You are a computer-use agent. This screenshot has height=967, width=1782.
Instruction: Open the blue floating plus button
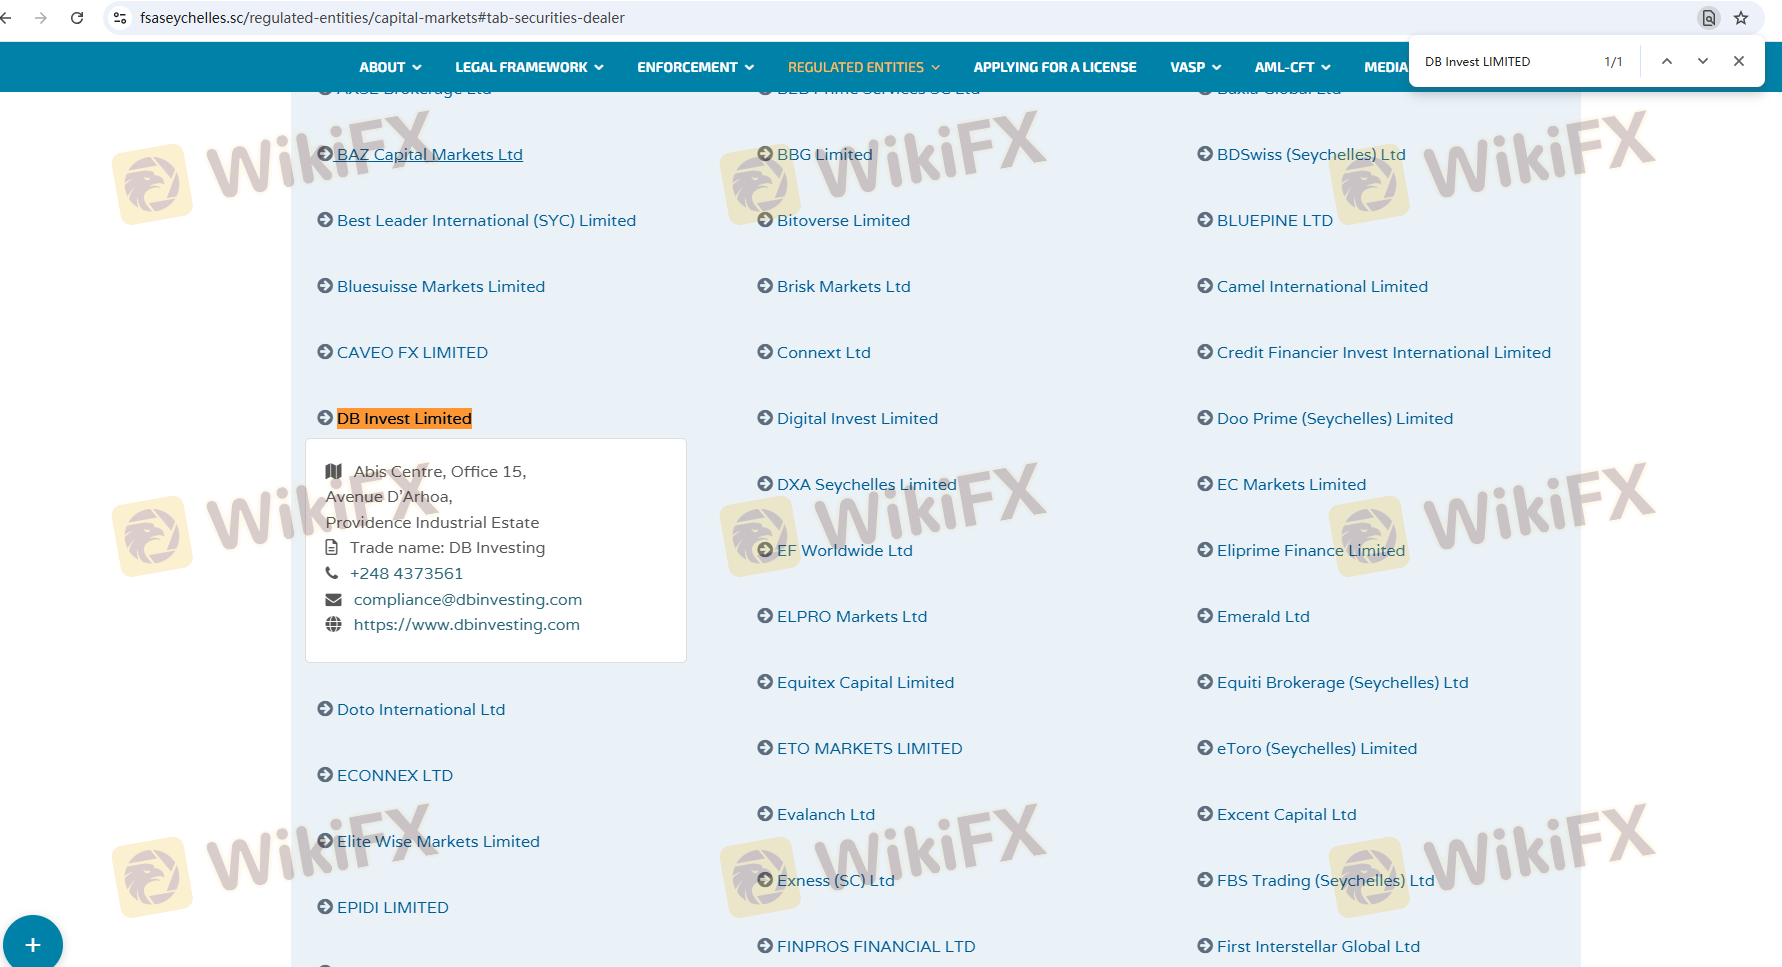(33, 945)
